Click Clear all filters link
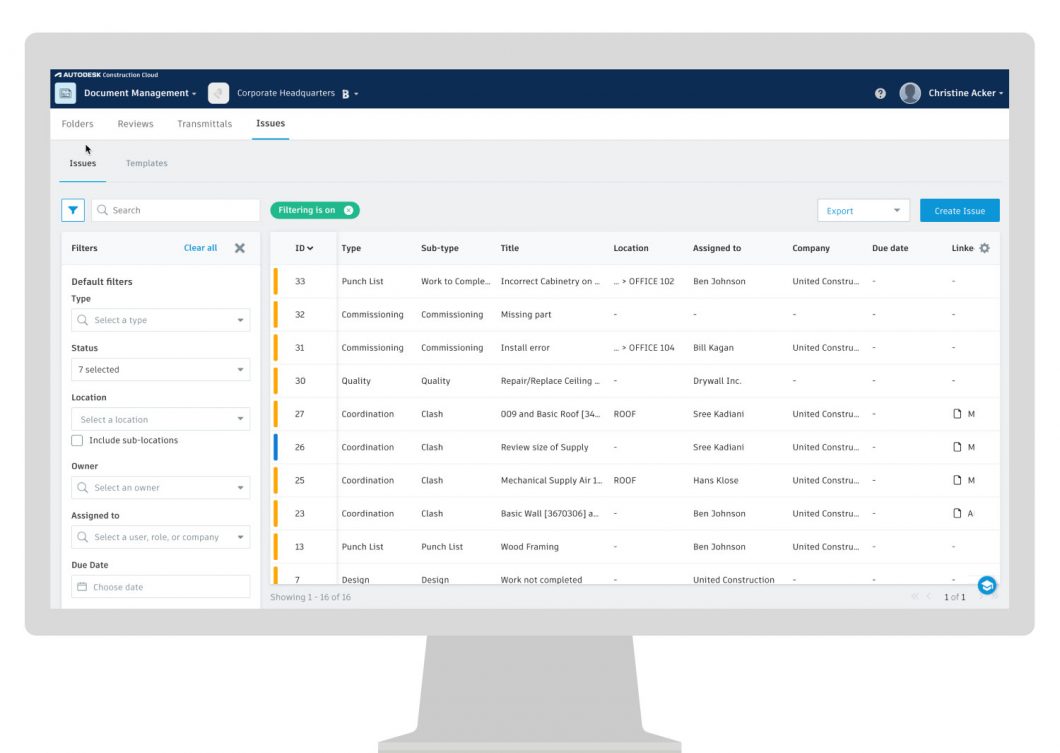1060x753 pixels. (200, 248)
